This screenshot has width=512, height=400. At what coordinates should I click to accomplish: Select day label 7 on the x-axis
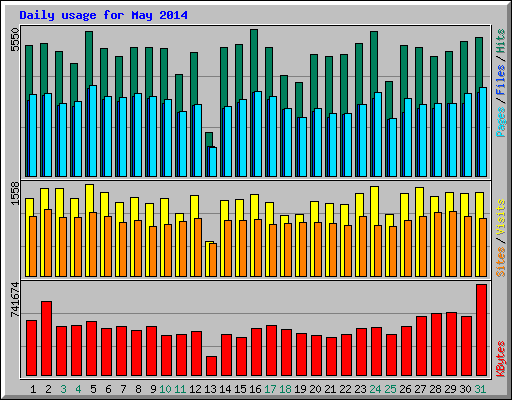point(123,389)
